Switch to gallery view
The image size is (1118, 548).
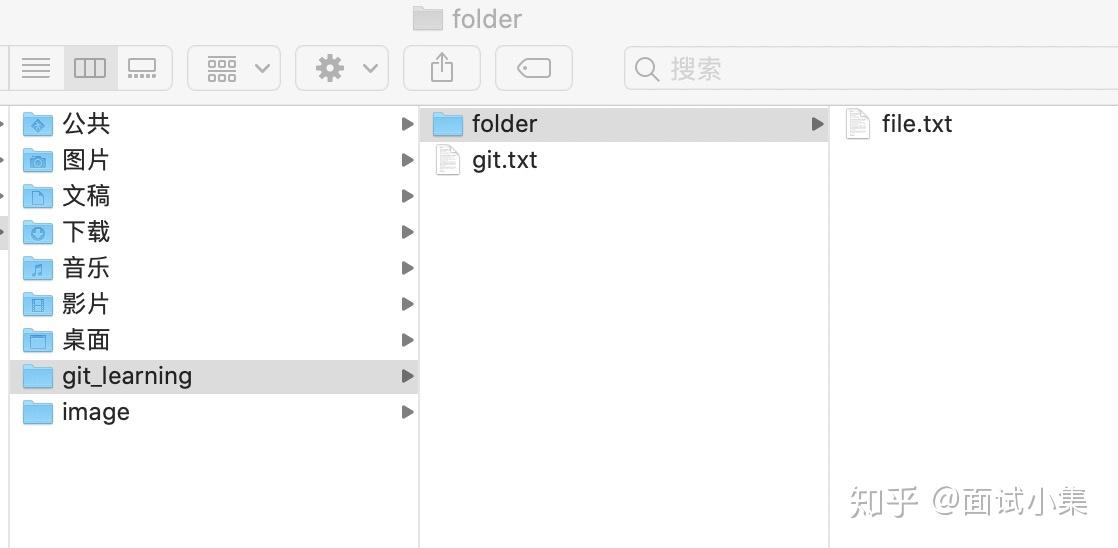point(143,68)
